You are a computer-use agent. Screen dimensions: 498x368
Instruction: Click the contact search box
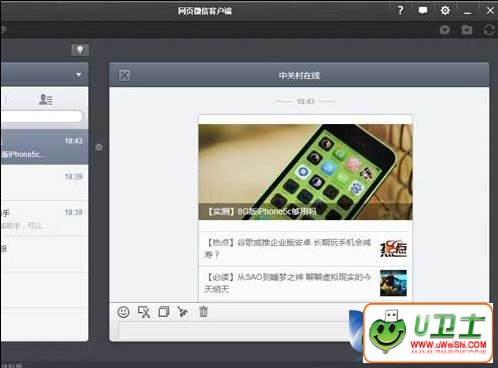[x=42, y=117]
